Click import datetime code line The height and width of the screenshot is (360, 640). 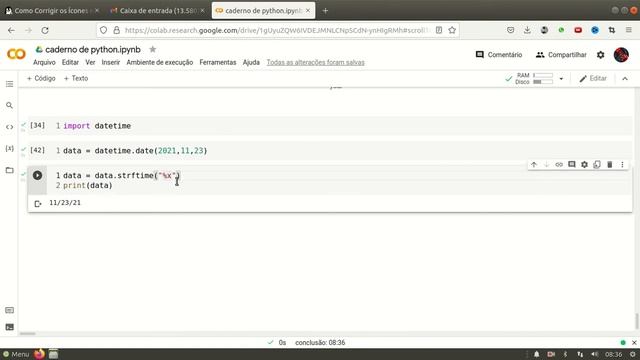[97, 126]
